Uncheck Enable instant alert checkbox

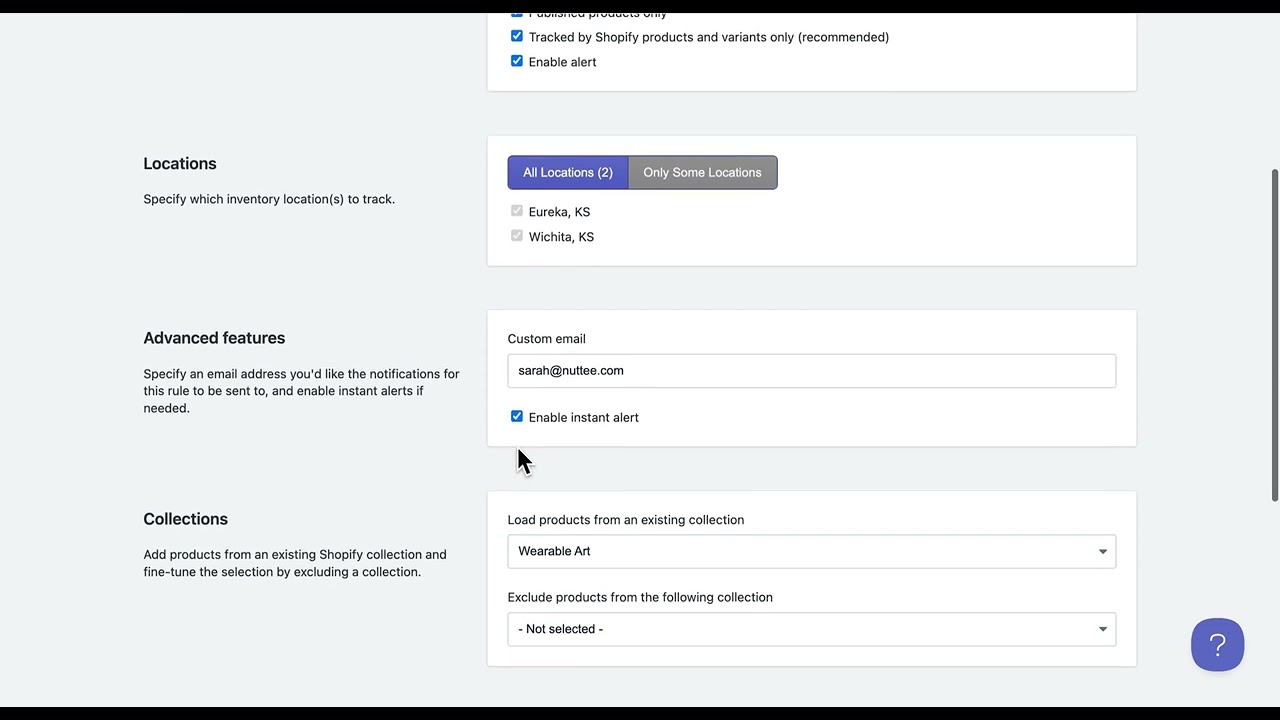(x=517, y=417)
